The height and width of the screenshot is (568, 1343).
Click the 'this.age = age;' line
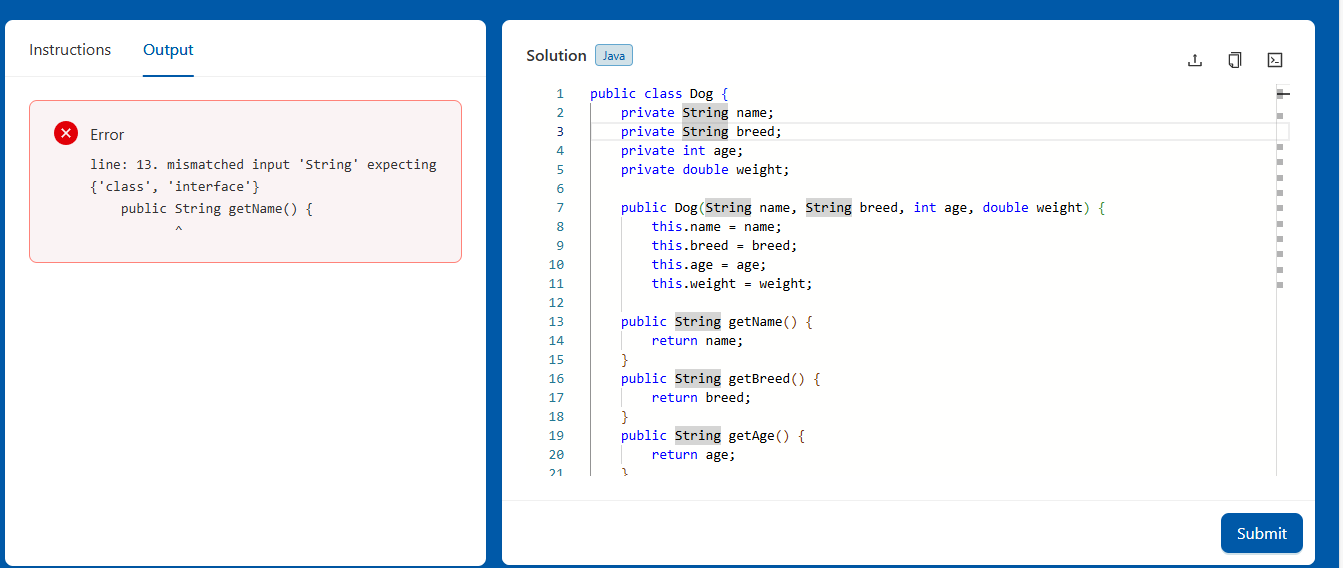(709, 265)
